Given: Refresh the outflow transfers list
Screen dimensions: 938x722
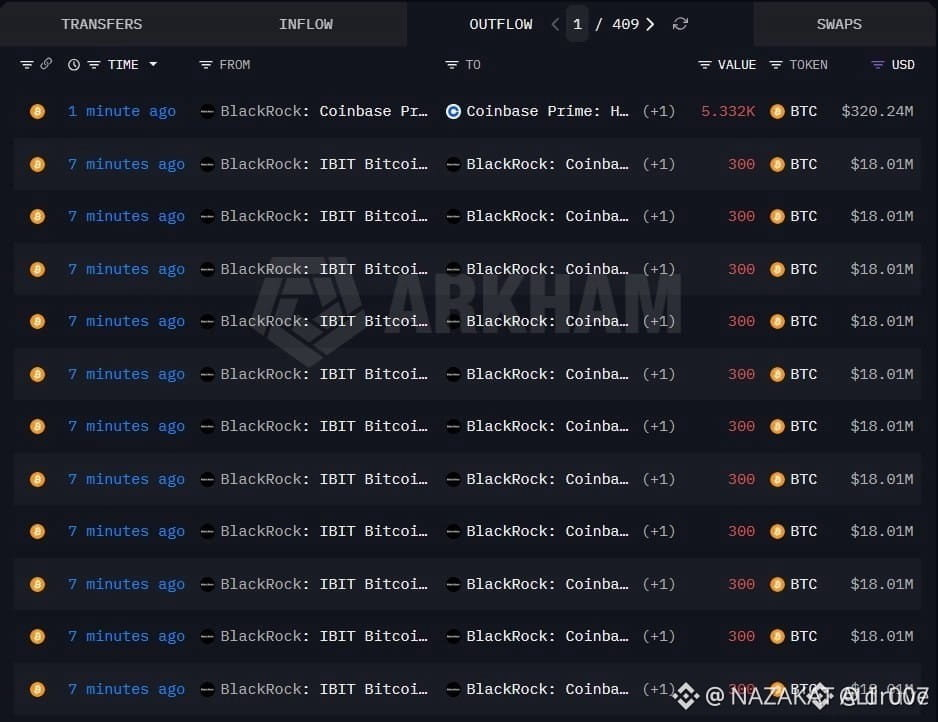Looking at the screenshot, I should pyautogui.click(x=680, y=24).
